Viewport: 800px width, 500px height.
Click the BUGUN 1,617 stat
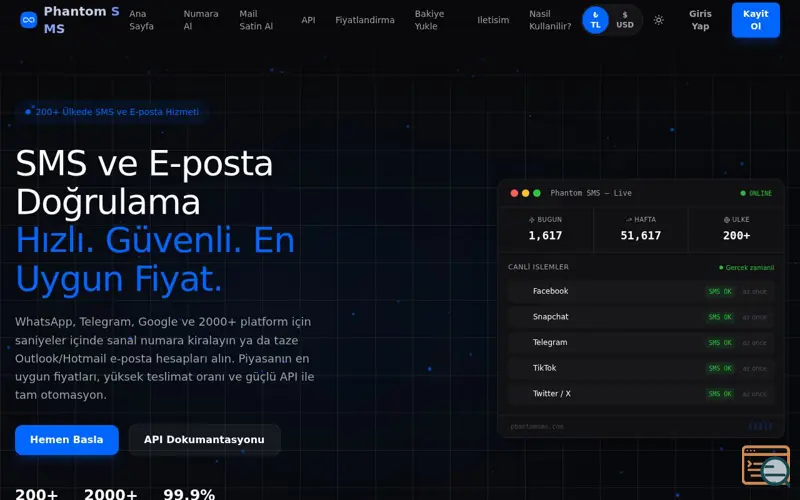[545, 228]
